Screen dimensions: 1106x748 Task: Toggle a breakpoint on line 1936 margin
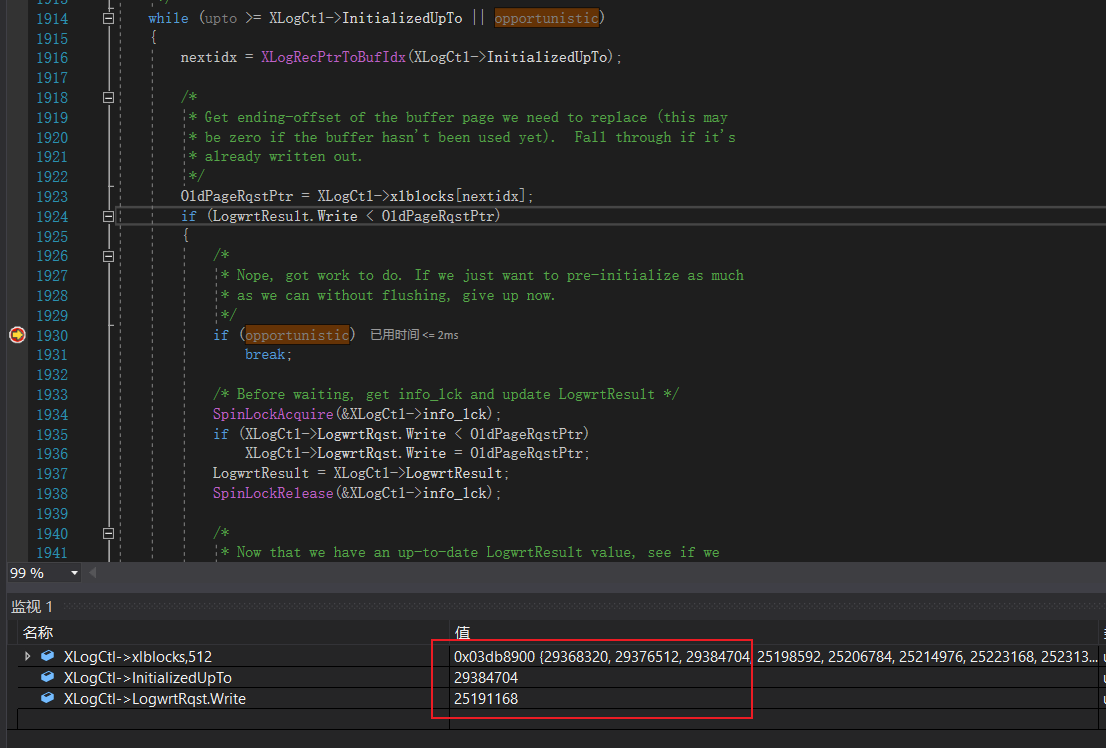point(17,453)
